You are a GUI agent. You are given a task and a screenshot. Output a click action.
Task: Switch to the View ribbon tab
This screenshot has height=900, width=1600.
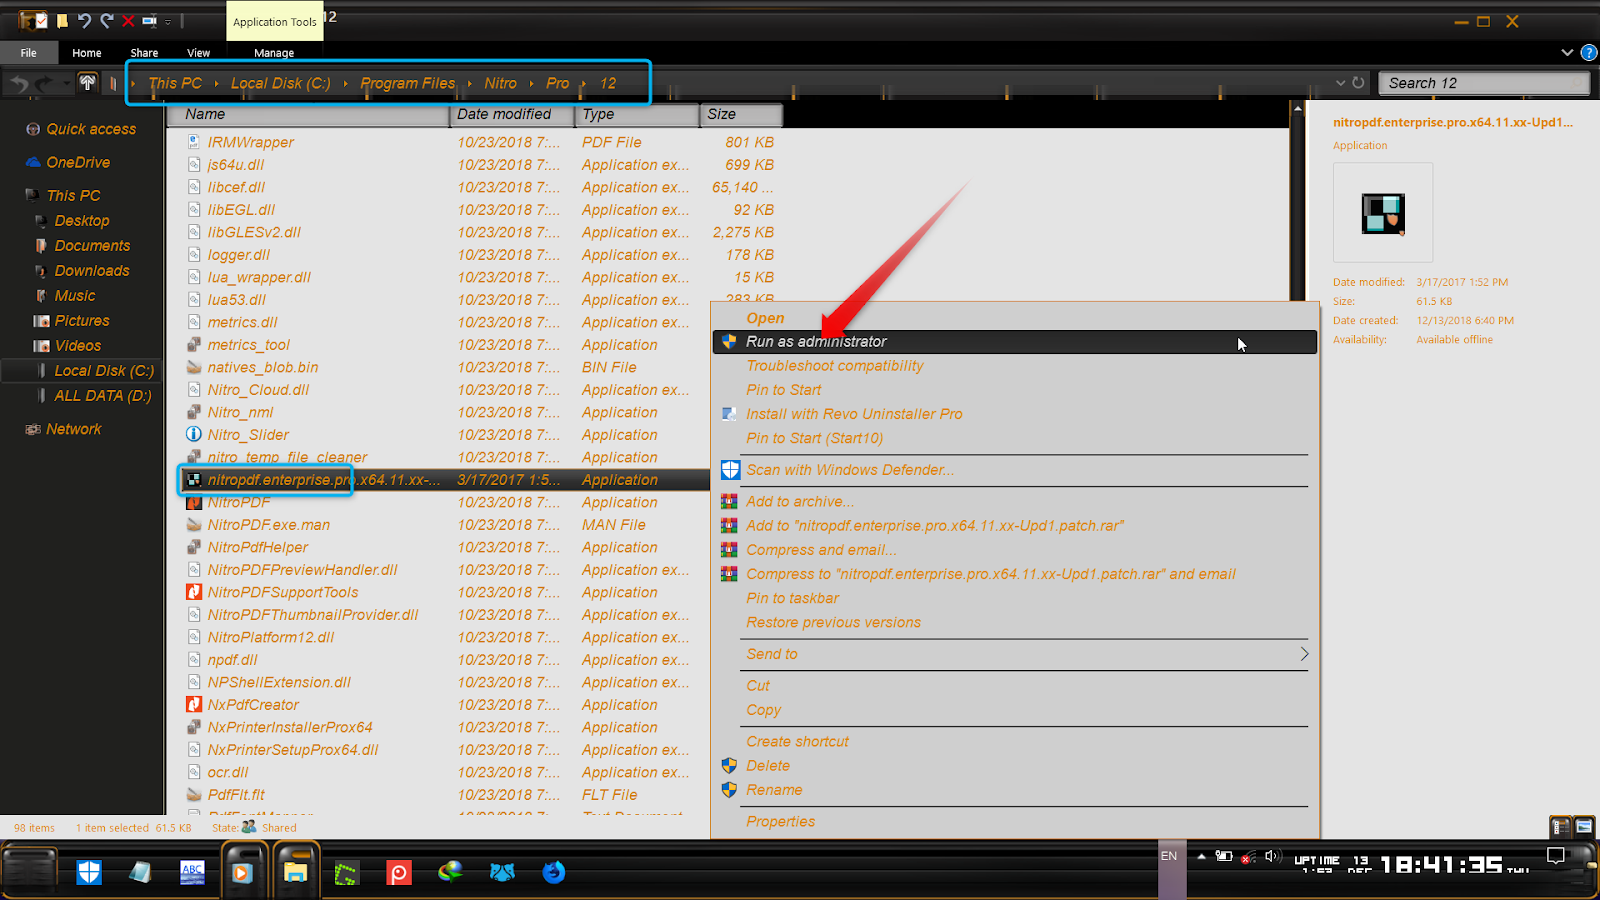(198, 53)
